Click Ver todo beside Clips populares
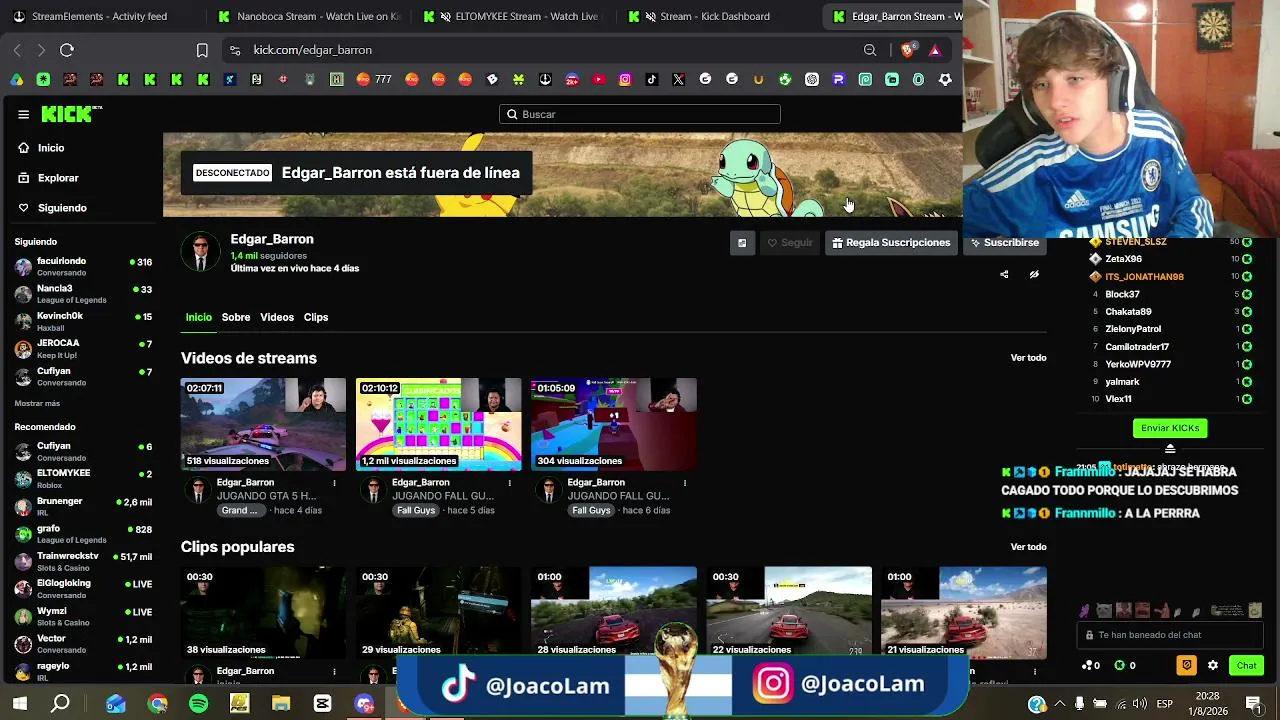Viewport: 1280px width, 720px height. click(1028, 547)
